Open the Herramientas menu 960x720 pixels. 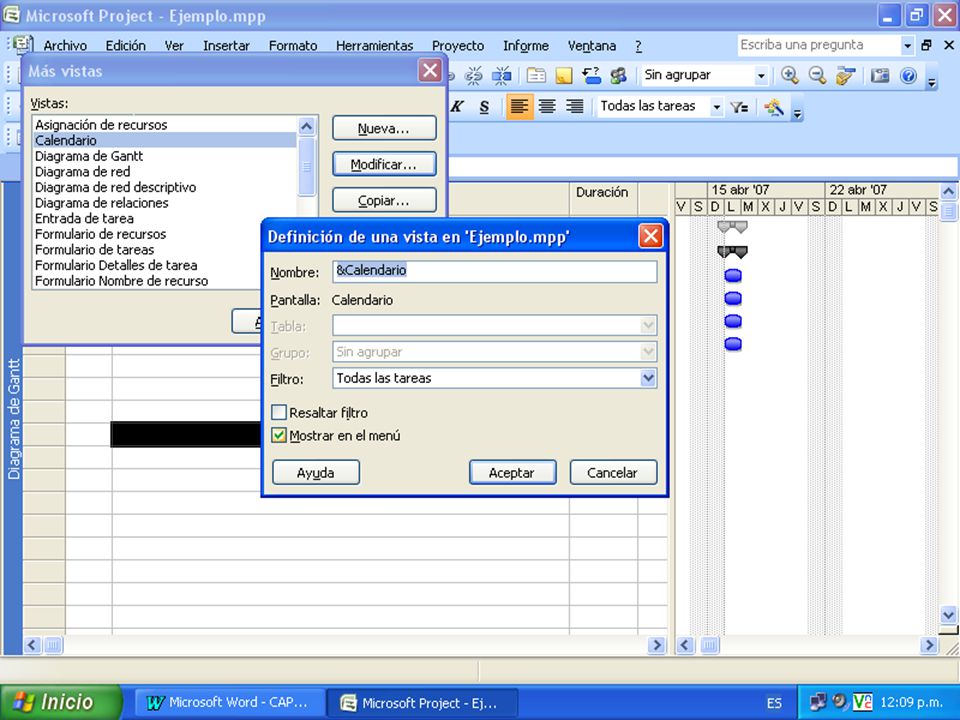click(374, 45)
